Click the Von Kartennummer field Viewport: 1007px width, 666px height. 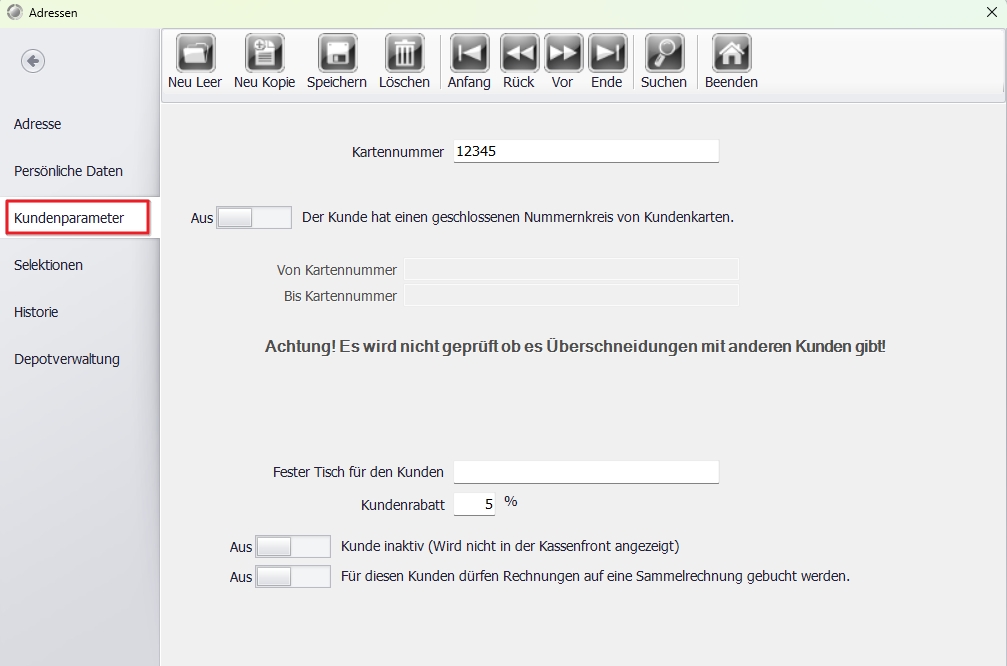click(x=572, y=269)
